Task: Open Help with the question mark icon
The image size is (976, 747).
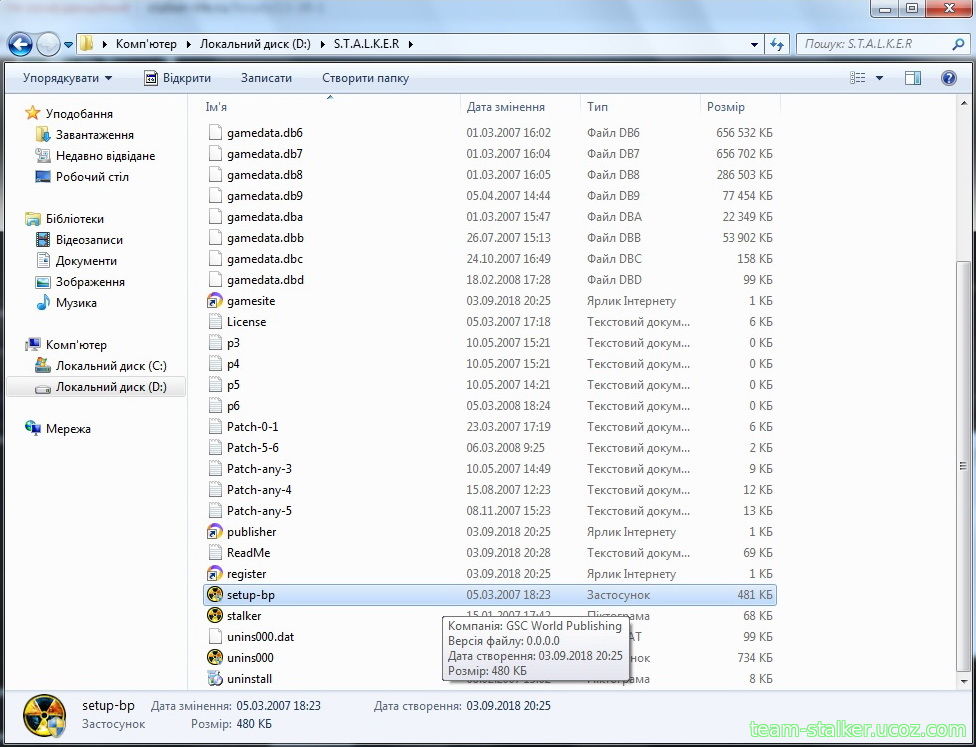Action: pyautogui.click(x=949, y=78)
